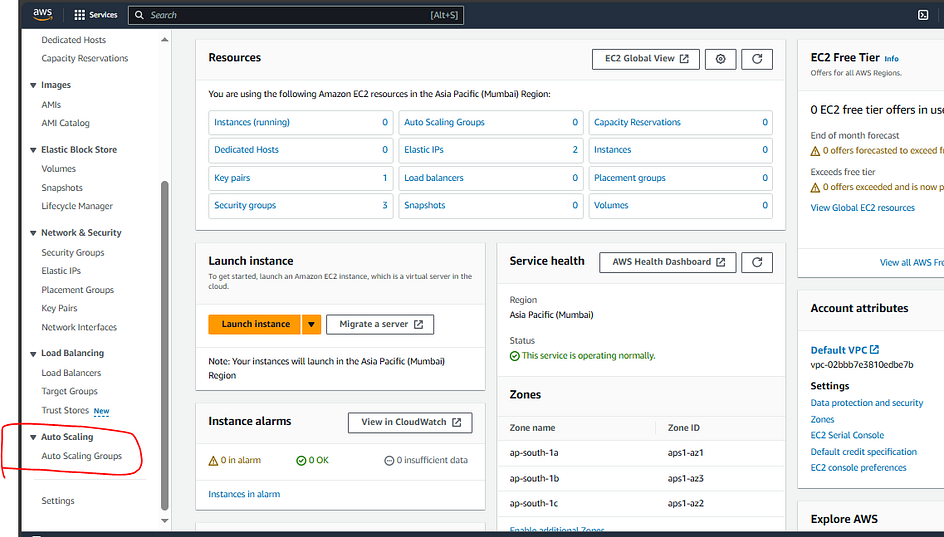Refresh the Resources panel
Screen dimensions: 944x537
coord(757,59)
